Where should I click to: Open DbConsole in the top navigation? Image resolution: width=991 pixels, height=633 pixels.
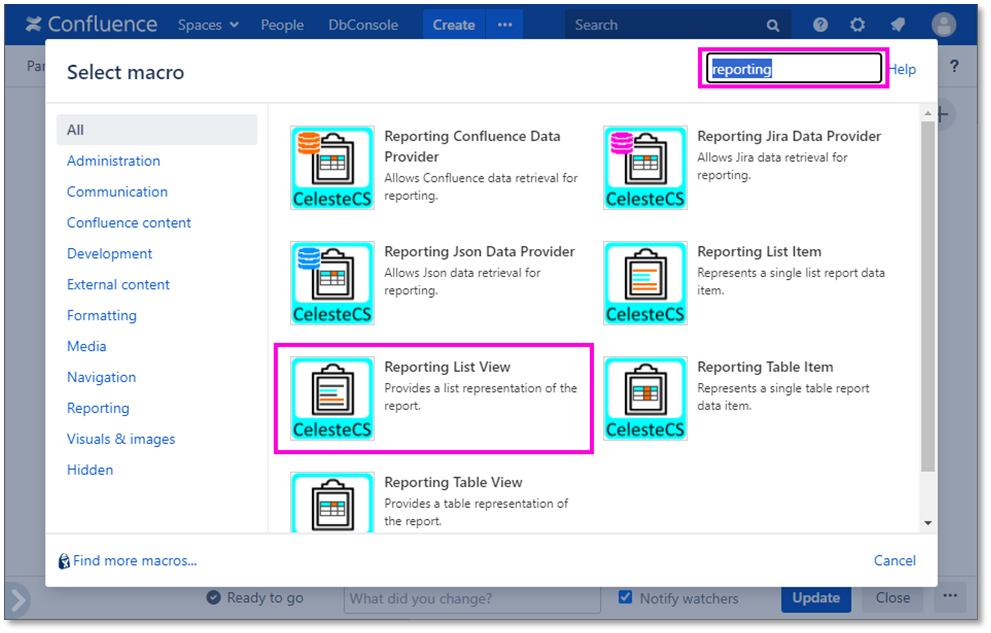coord(363,25)
